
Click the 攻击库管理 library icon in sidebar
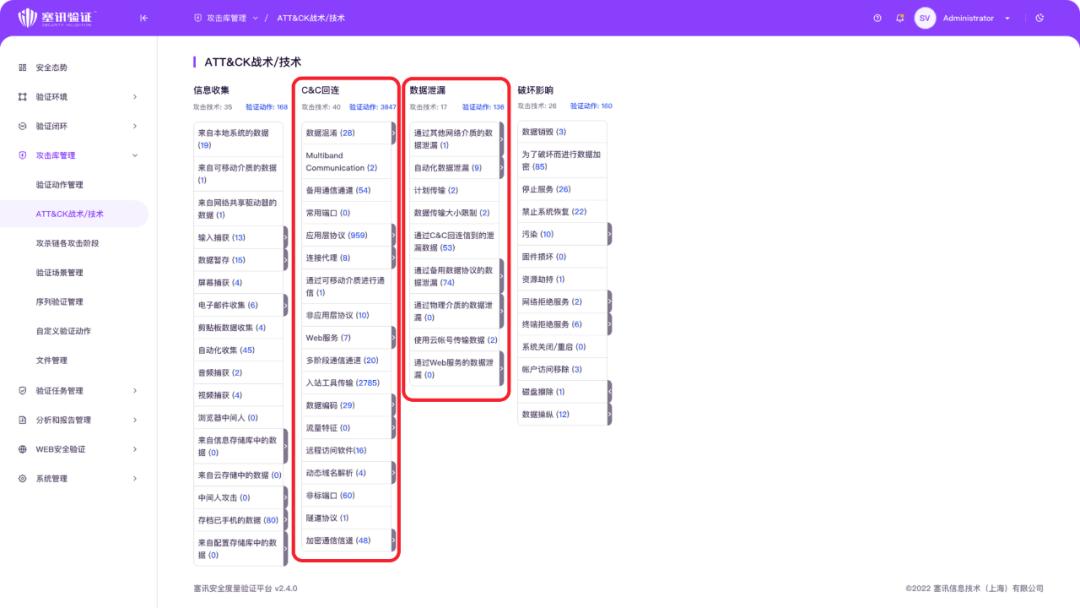pyautogui.click(x=20, y=155)
